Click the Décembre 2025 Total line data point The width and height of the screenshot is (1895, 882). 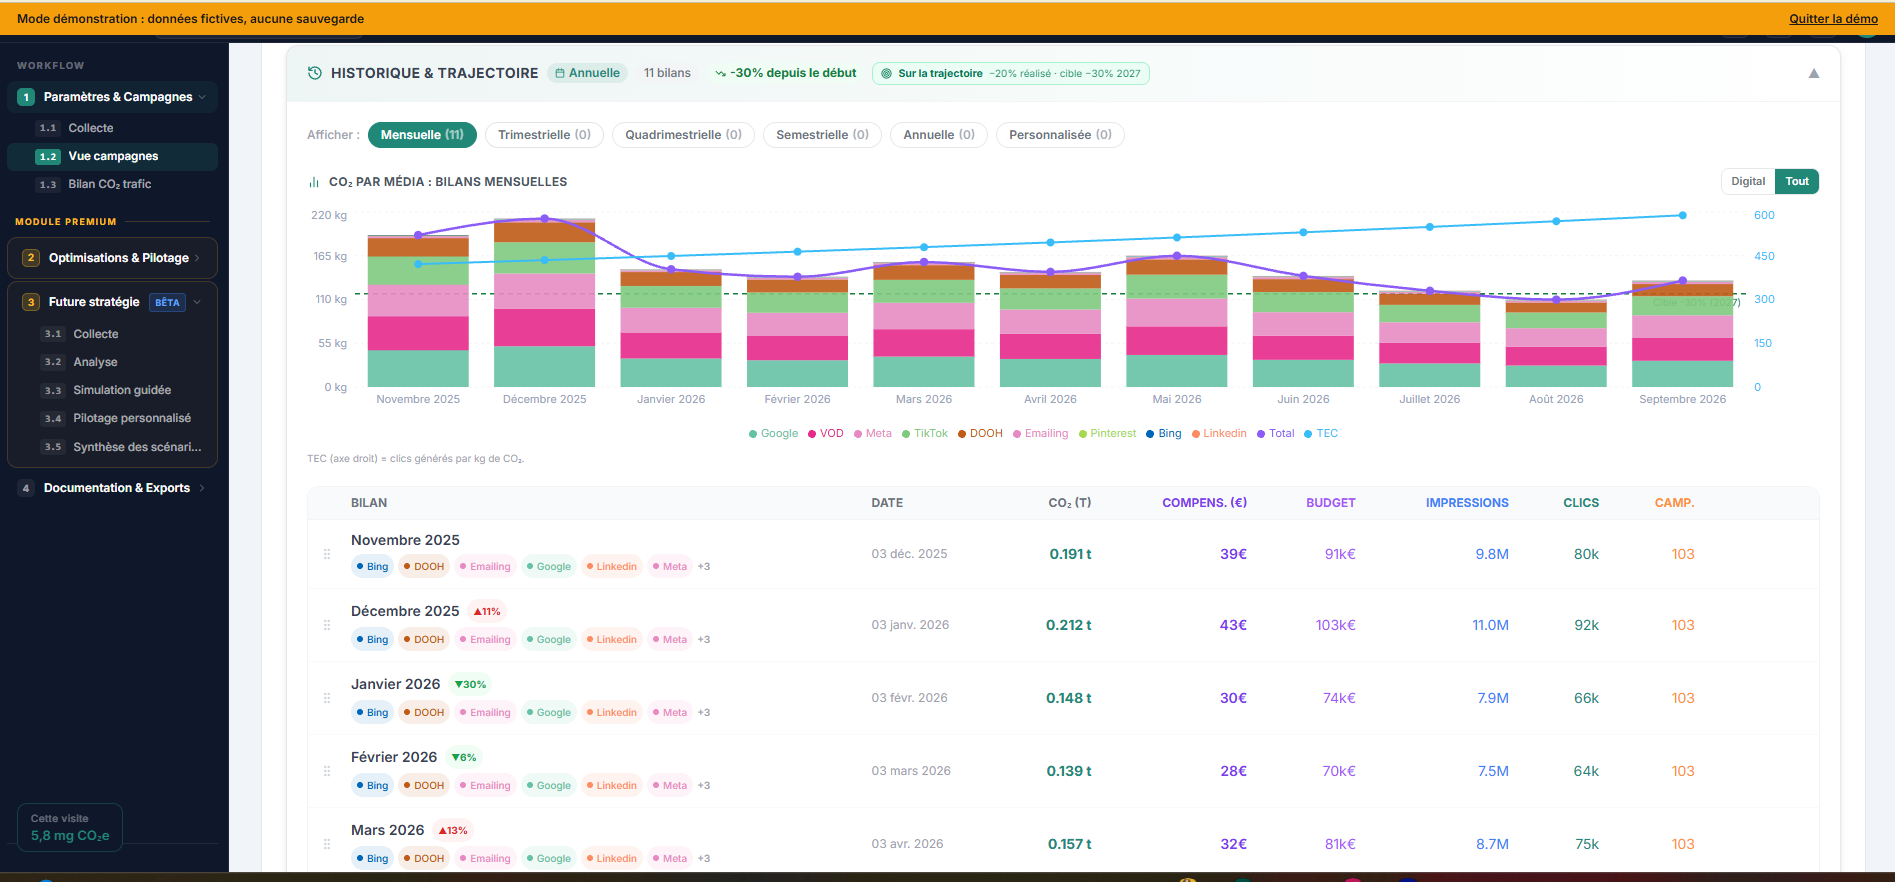544,218
